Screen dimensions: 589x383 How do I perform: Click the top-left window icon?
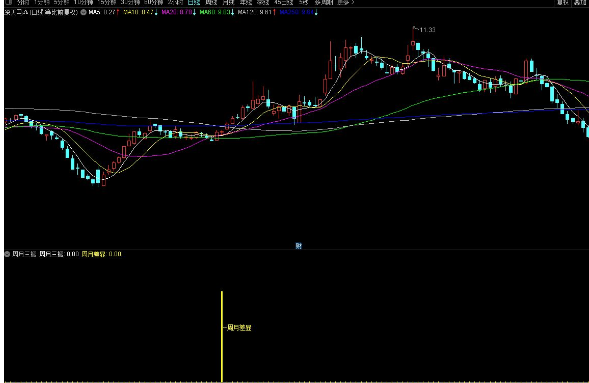click(x=9, y=2)
